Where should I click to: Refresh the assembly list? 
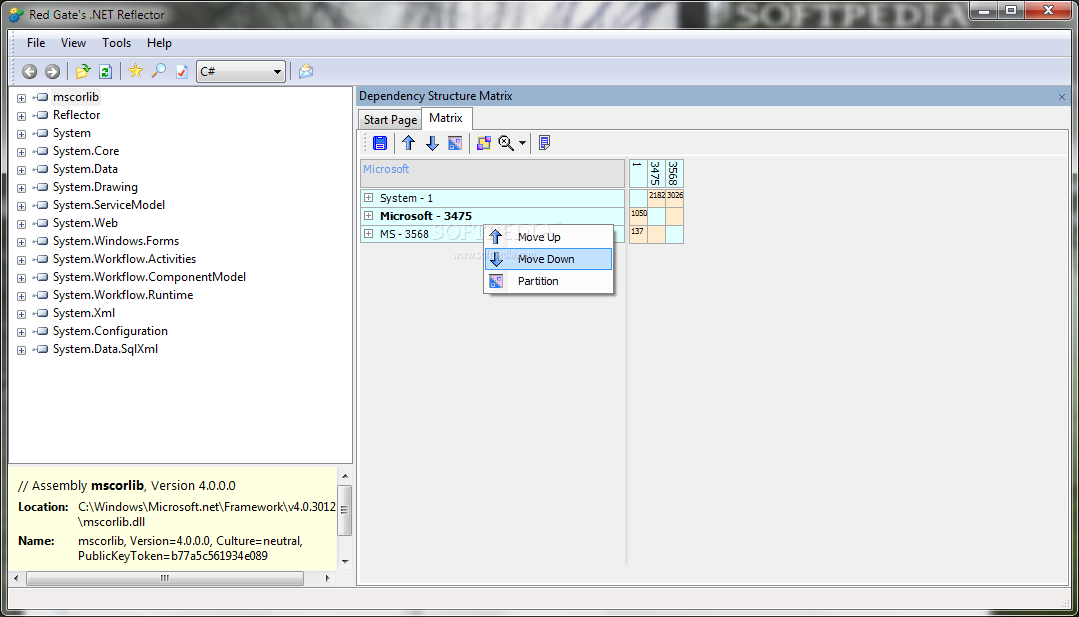click(105, 72)
